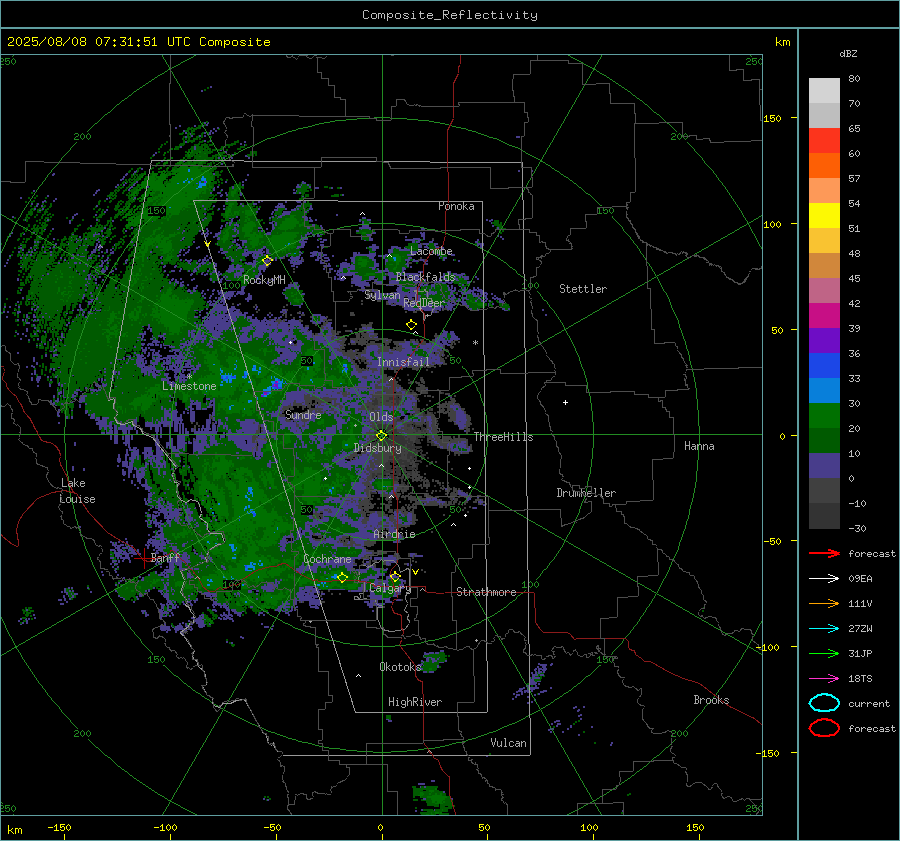
Task: Click the Okotoks map label
Action: pos(400,666)
